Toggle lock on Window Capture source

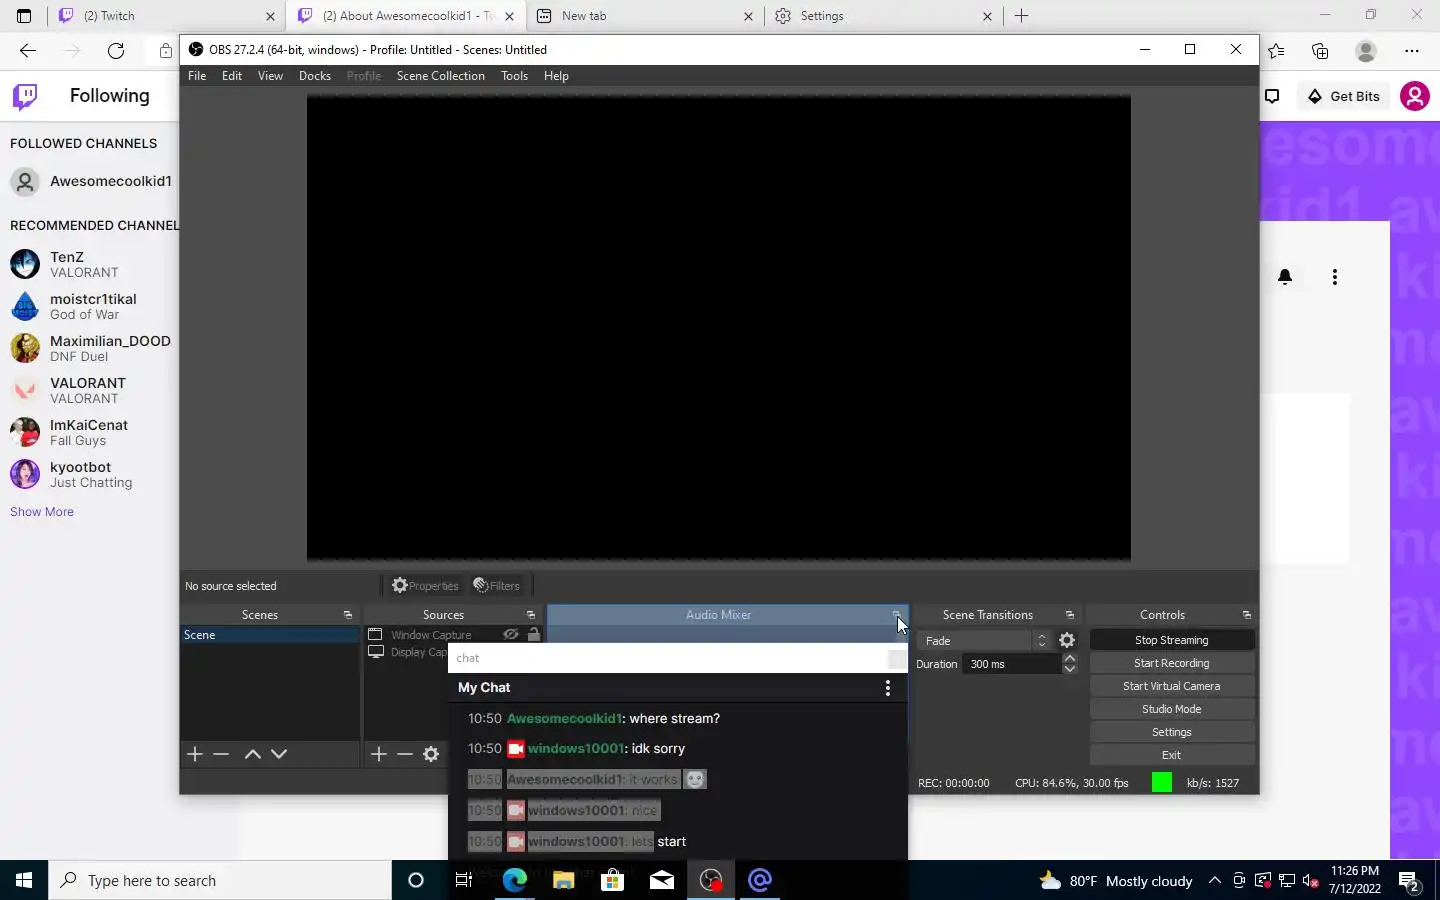(x=534, y=635)
